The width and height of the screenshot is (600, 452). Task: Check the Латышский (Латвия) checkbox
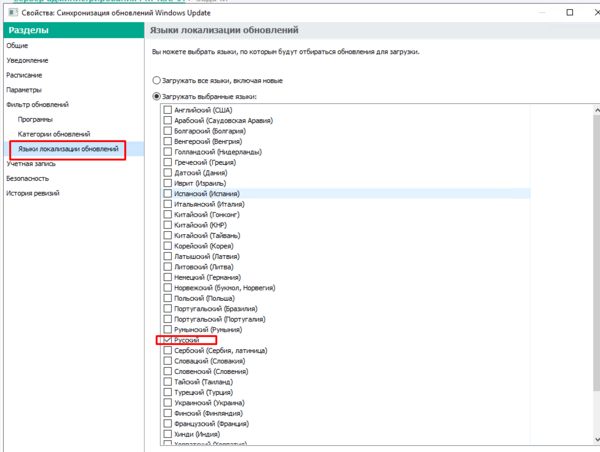pyautogui.click(x=168, y=256)
